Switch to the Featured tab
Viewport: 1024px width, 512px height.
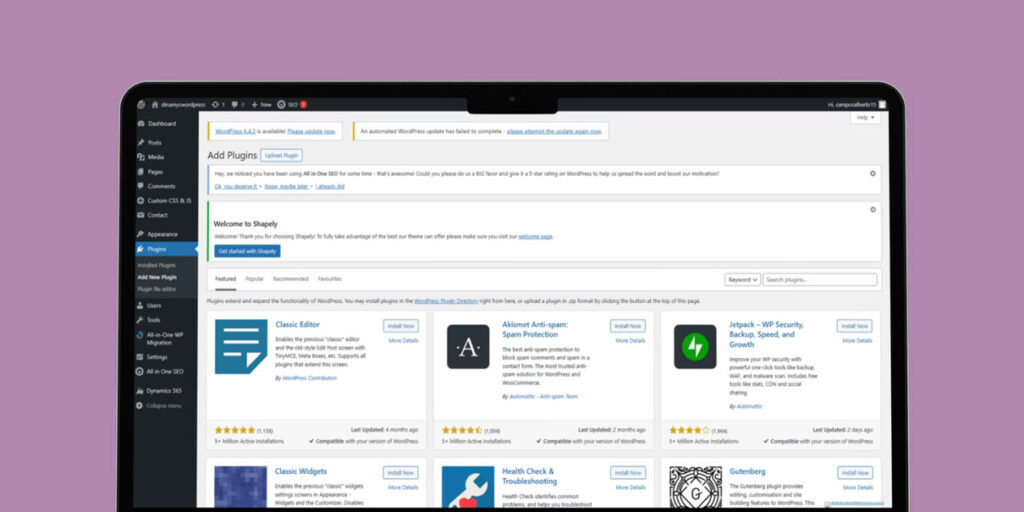click(225, 280)
